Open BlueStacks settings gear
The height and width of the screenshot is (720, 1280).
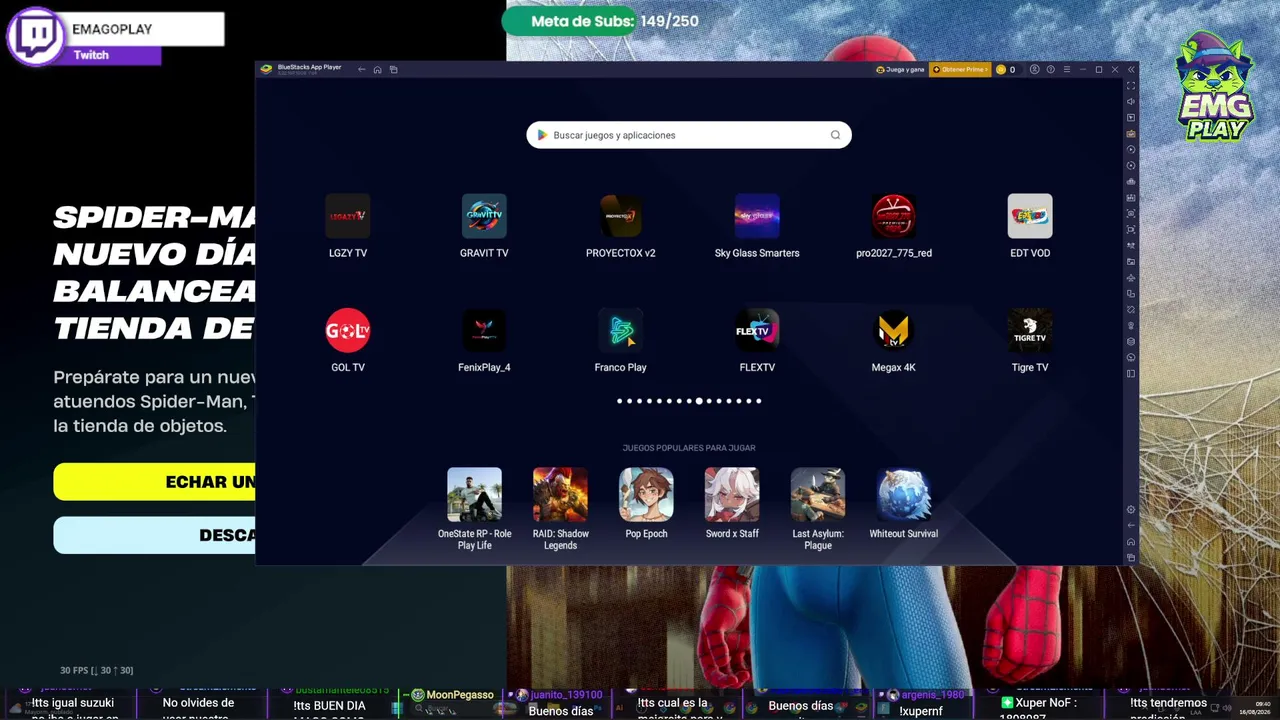pyautogui.click(x=1131, y=510)
